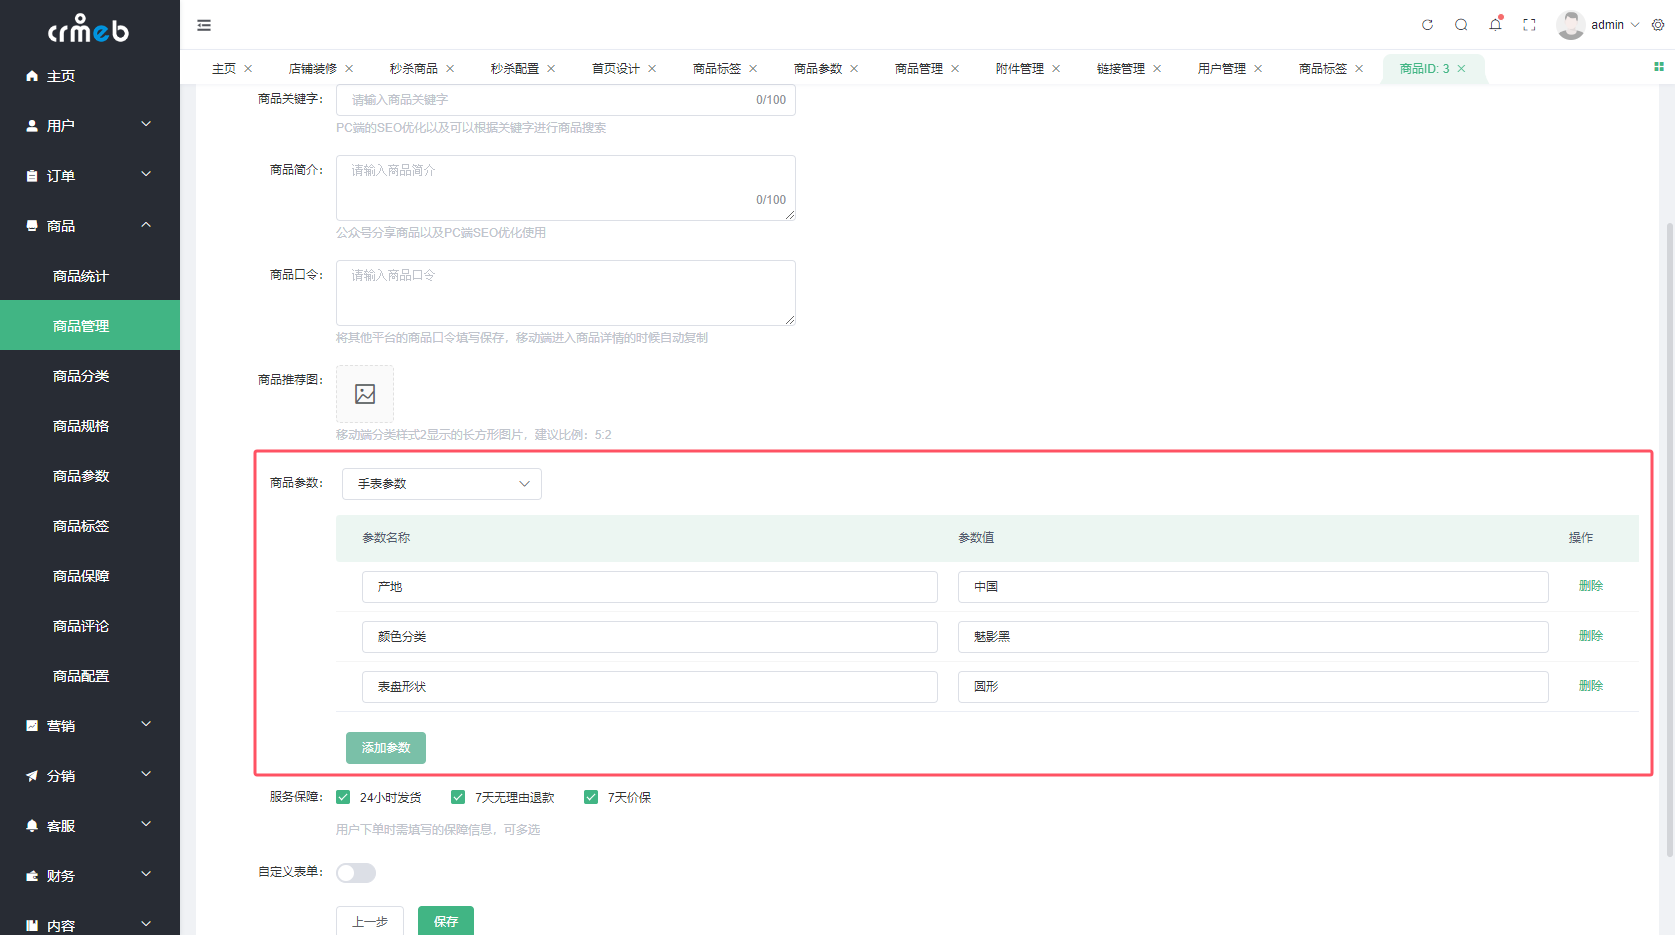Image resolution: width=1676 pixels, height=935 pixels.
Task: Delete the 产地 parameter row
Action: tap(1591, 586)
